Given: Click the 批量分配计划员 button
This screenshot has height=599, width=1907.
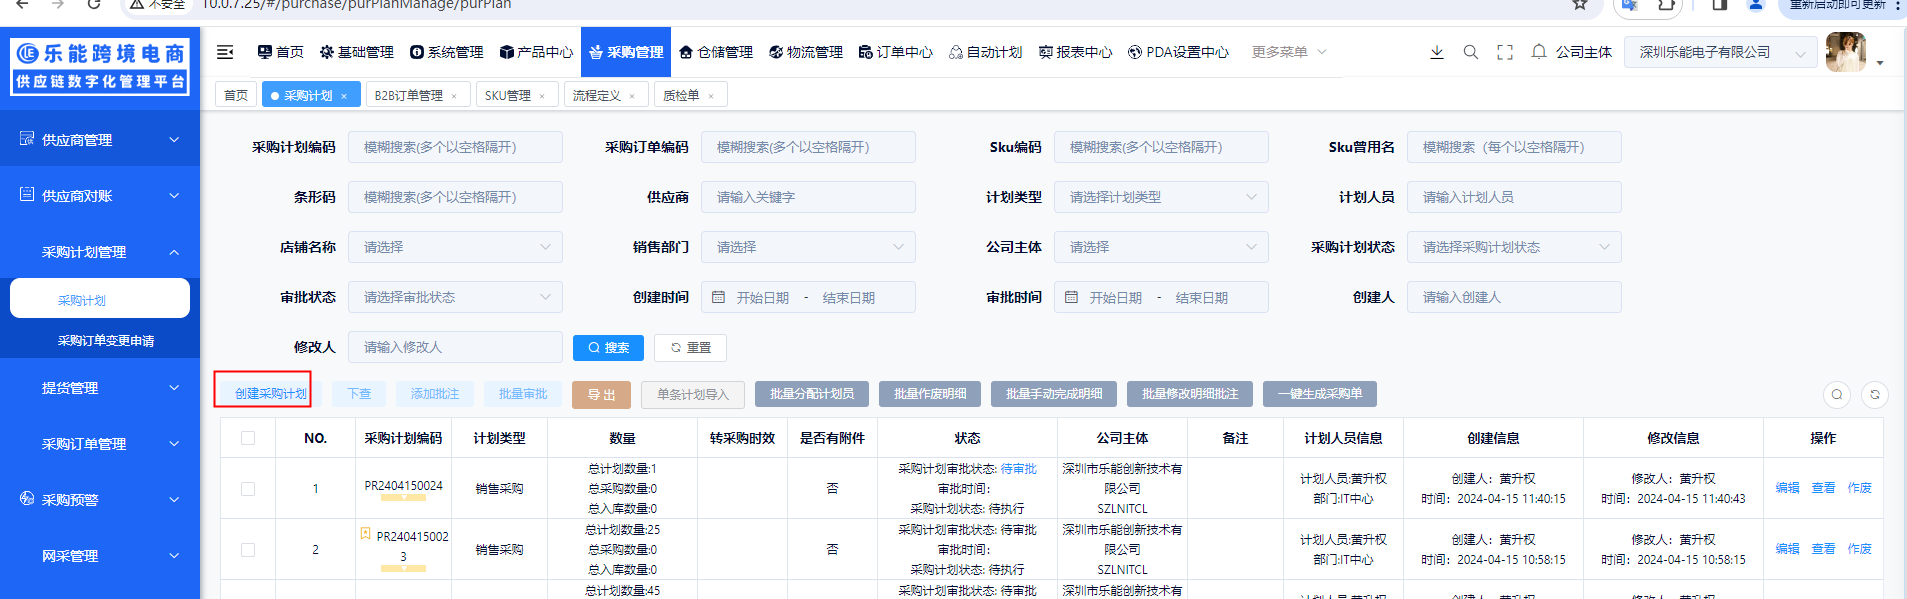Looking at the screenshot, I should coord(812,394).
